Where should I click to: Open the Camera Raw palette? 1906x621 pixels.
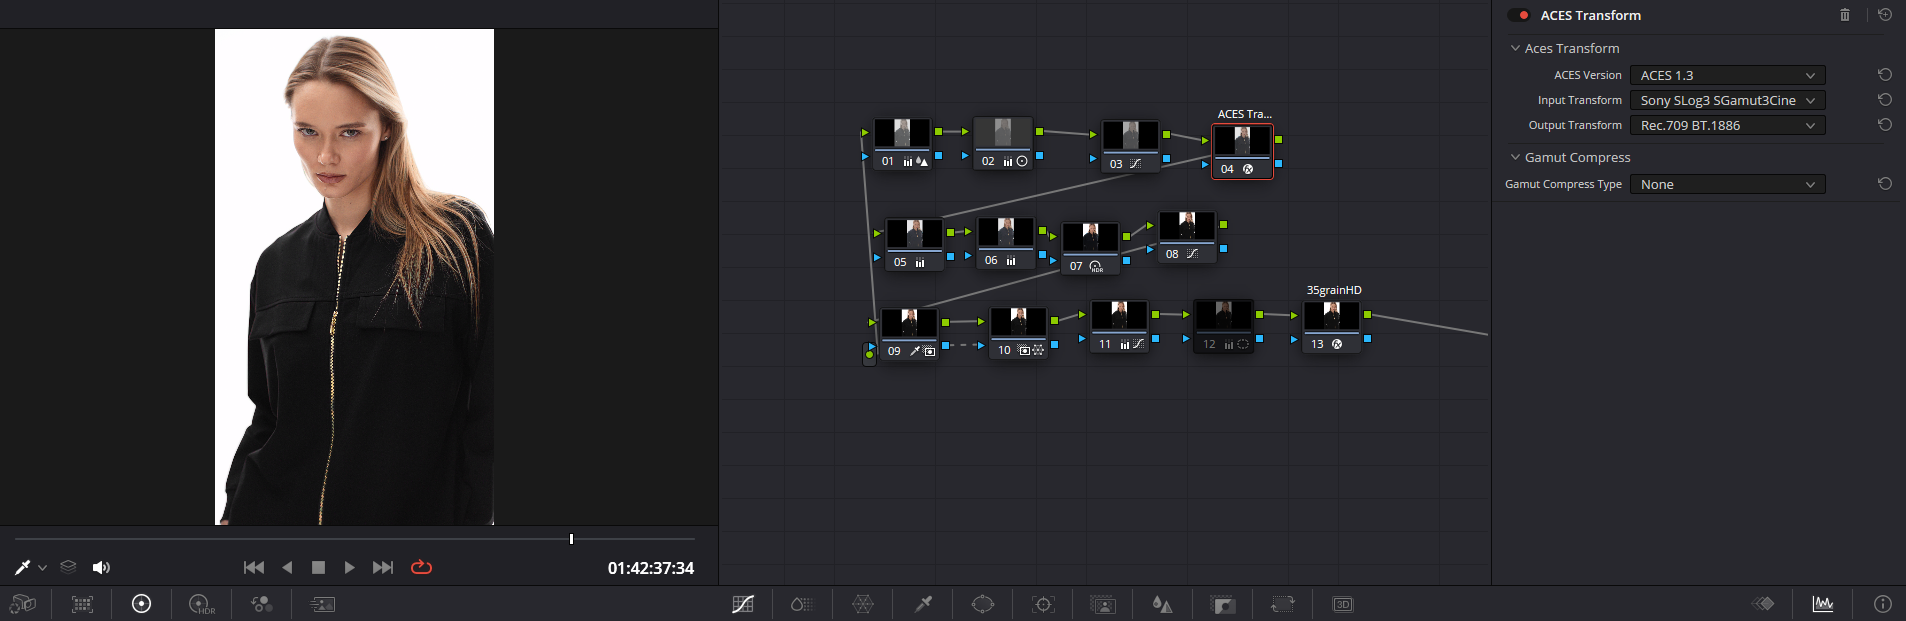pos(23,604)
